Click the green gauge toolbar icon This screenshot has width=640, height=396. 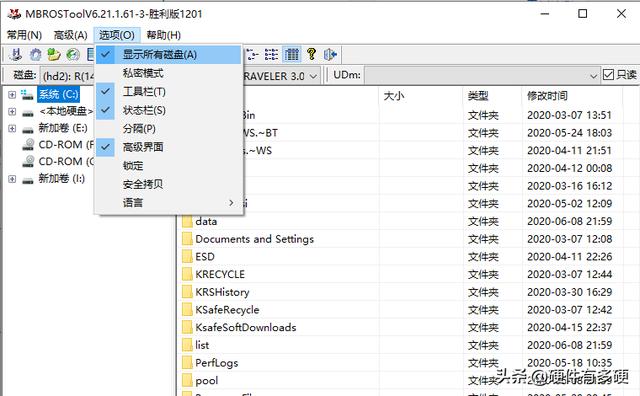pos(72,54)
